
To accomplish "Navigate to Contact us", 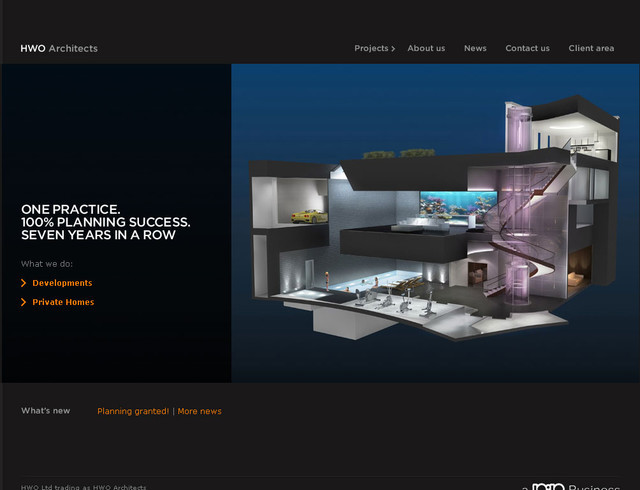I will tap(527, 48).
